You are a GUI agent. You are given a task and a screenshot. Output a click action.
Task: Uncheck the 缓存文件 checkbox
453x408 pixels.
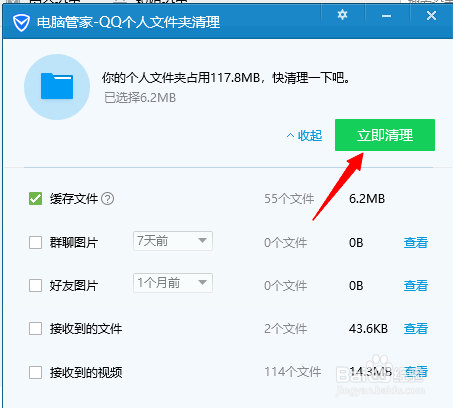pos(35,199)
